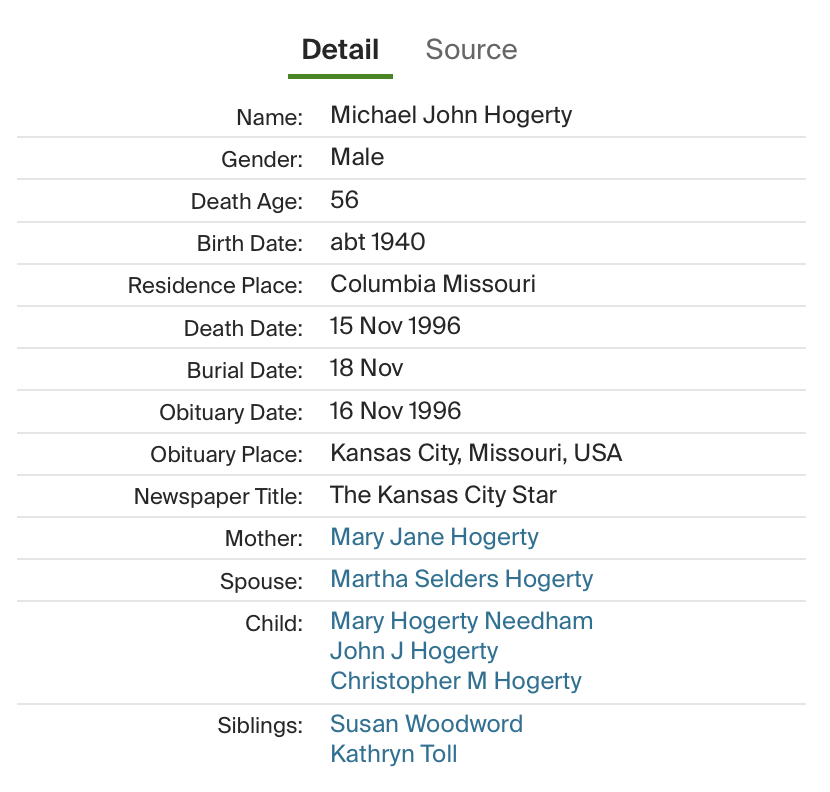Select the Detail tab
830x792 pixels.
[340, 50]
